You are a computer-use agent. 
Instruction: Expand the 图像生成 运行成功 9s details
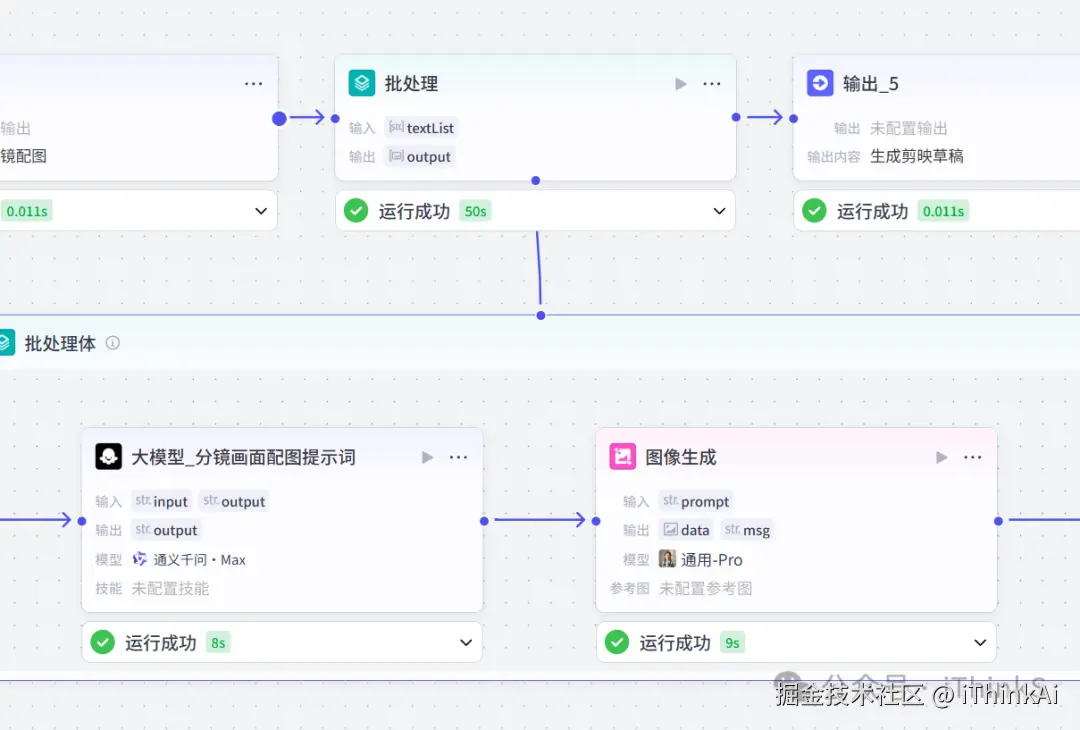979,642
